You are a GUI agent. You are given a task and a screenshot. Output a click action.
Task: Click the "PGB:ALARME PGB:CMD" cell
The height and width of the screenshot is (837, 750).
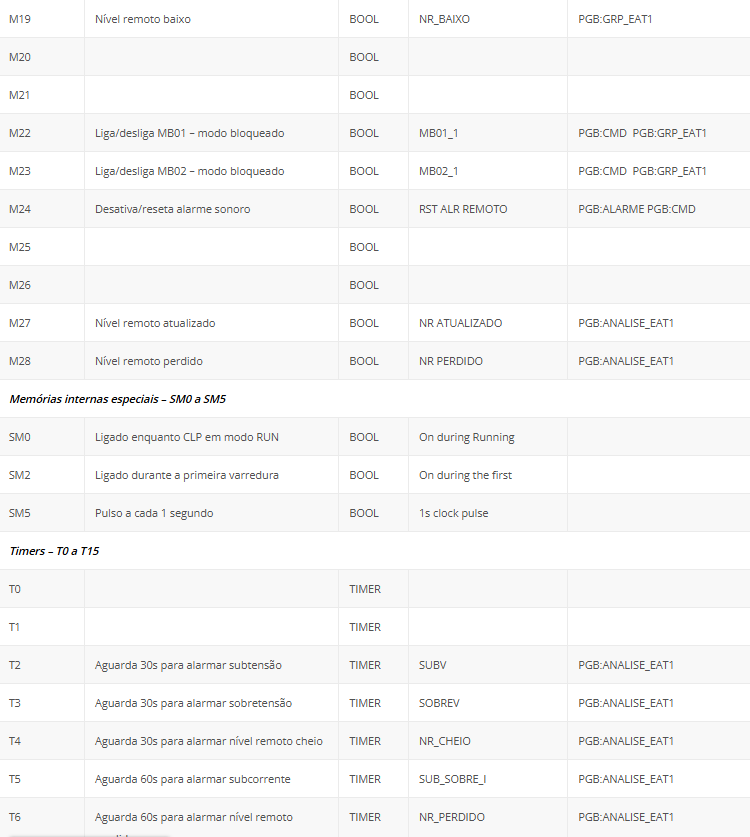(x=636, y=209)
